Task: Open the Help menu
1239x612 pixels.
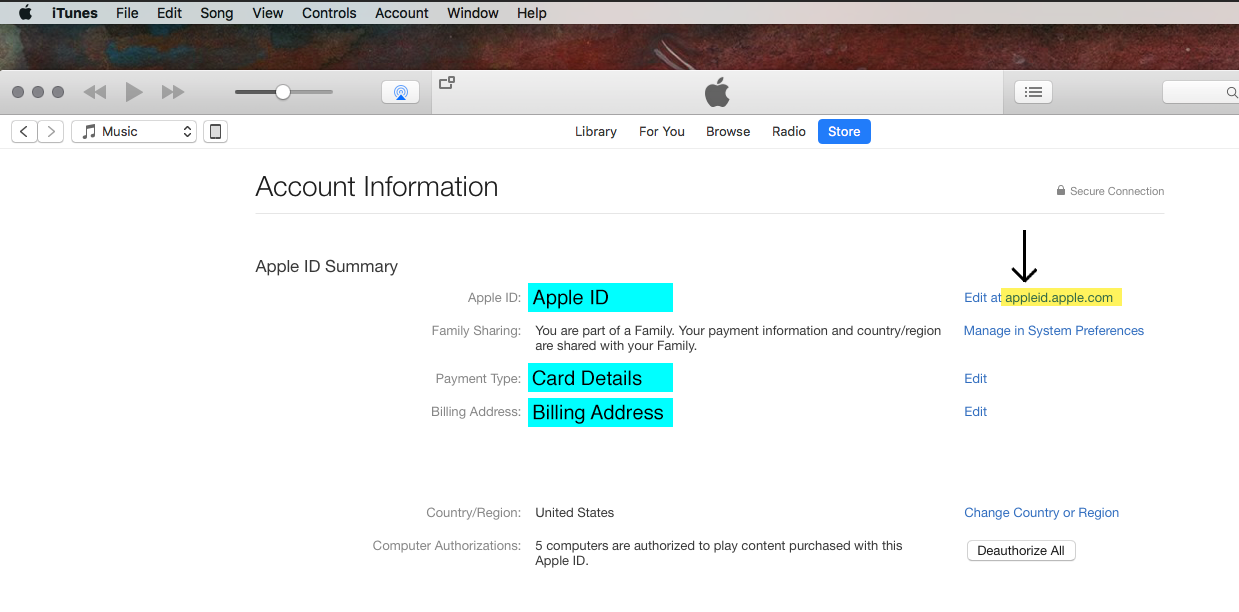Action: tap(532, 13)
